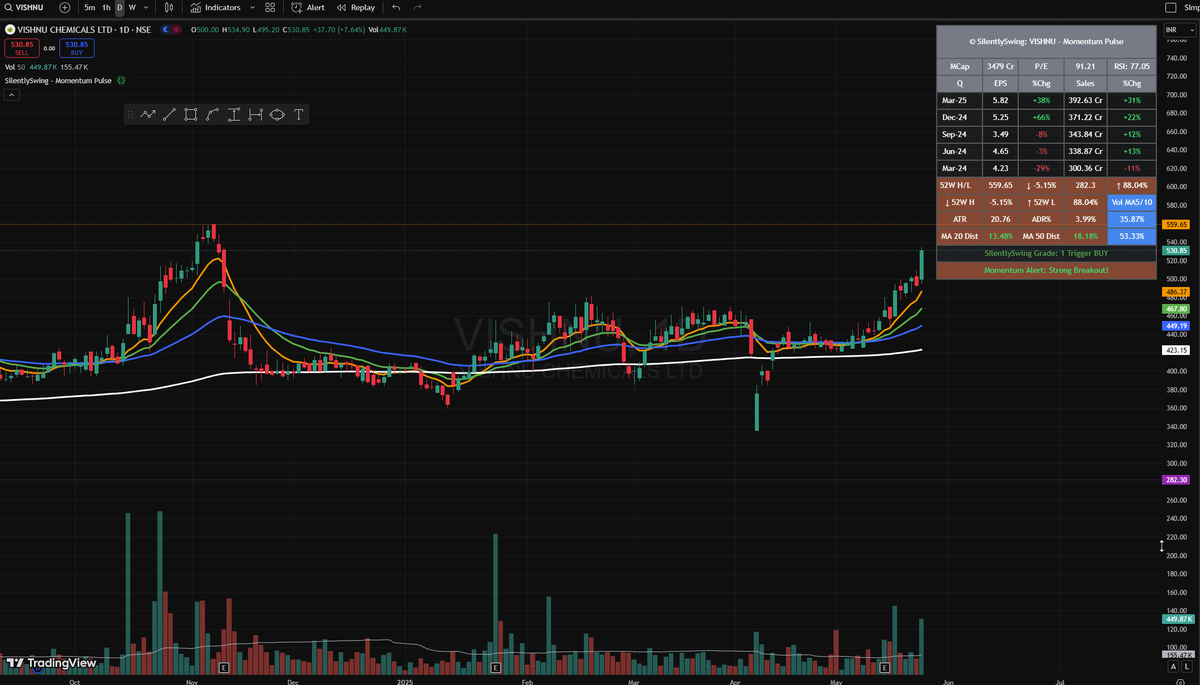Viewport: 1200px width, 685px height.
Task: Select the Text drawing tool
Action: 298,115
